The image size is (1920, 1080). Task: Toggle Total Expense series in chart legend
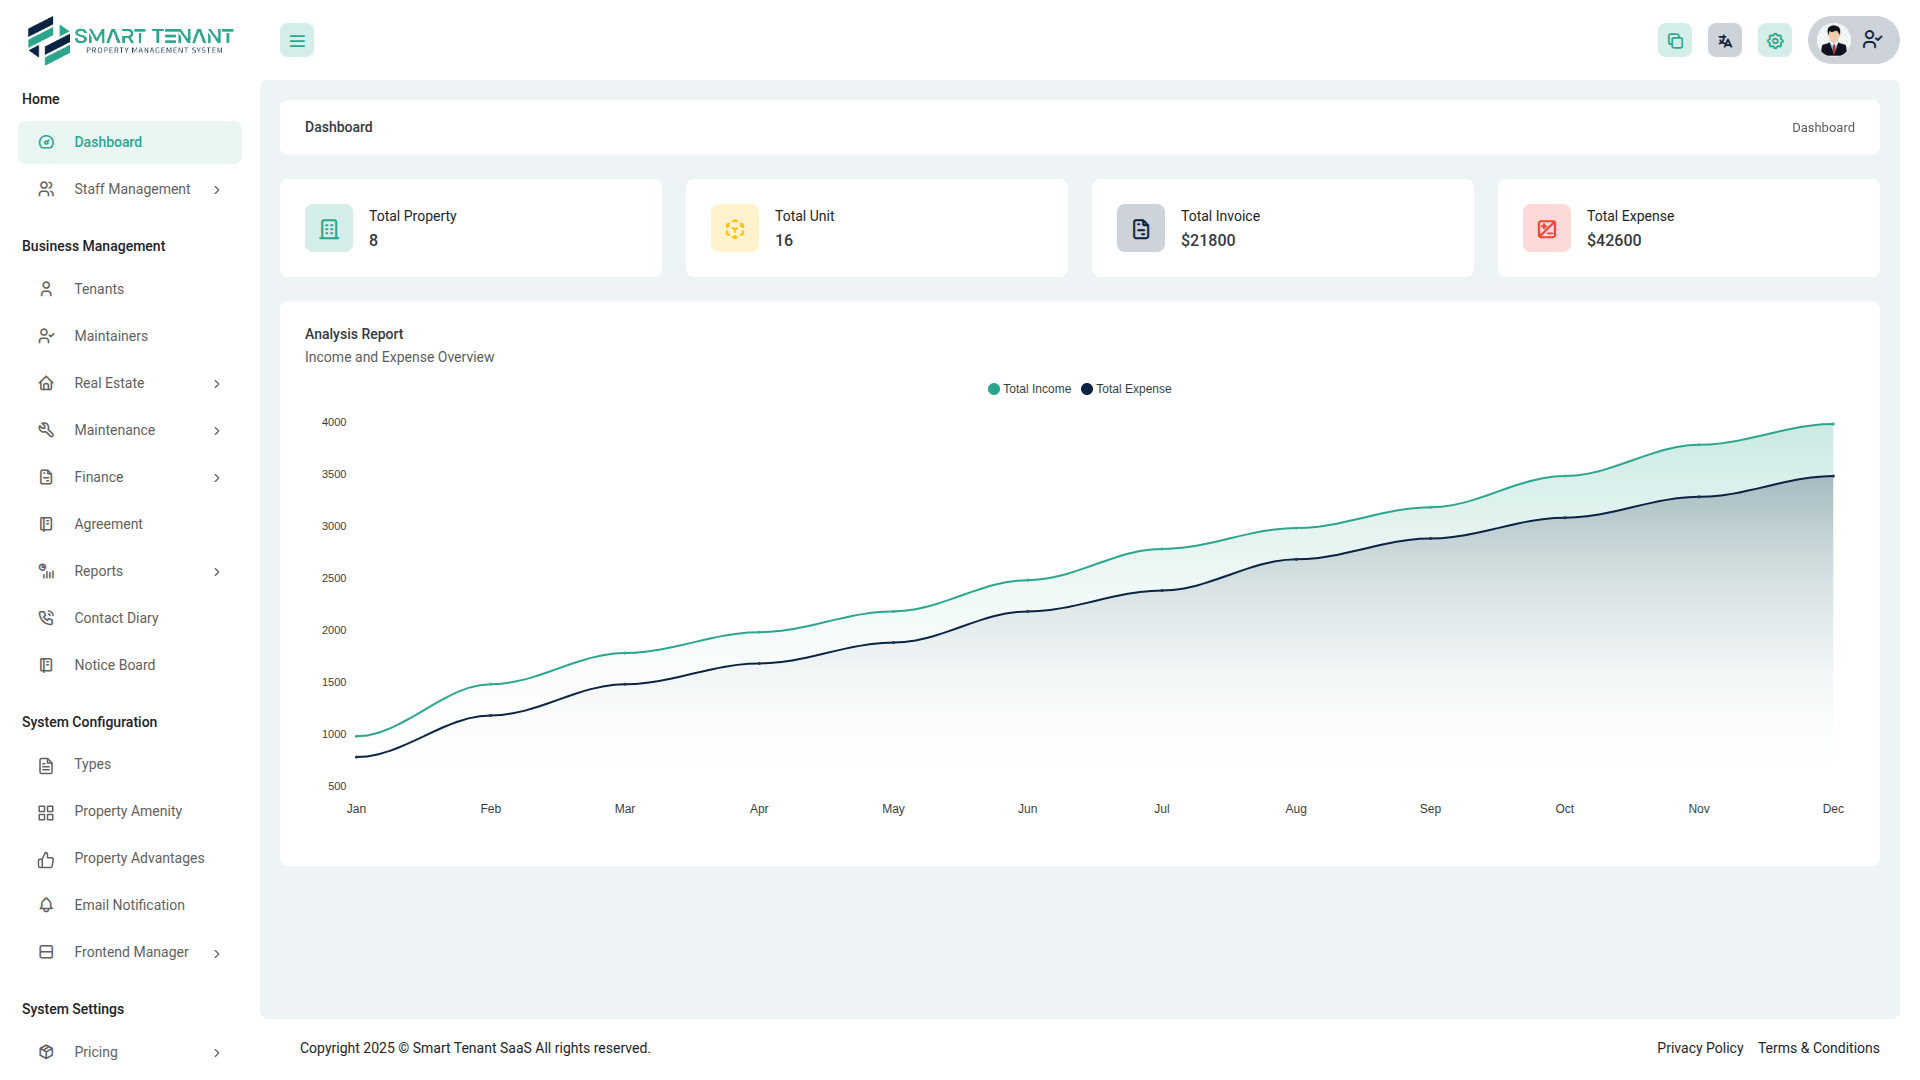point(1127,389)
